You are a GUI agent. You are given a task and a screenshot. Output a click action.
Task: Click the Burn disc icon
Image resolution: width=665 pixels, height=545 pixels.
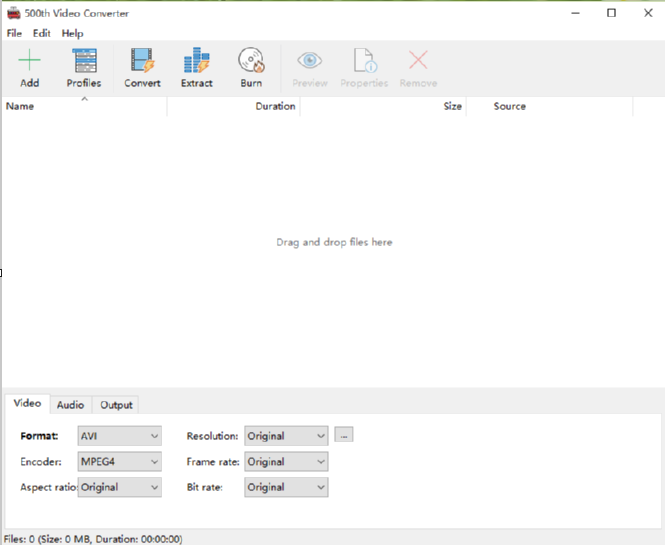pyautogui.click(x=251, y=60)
